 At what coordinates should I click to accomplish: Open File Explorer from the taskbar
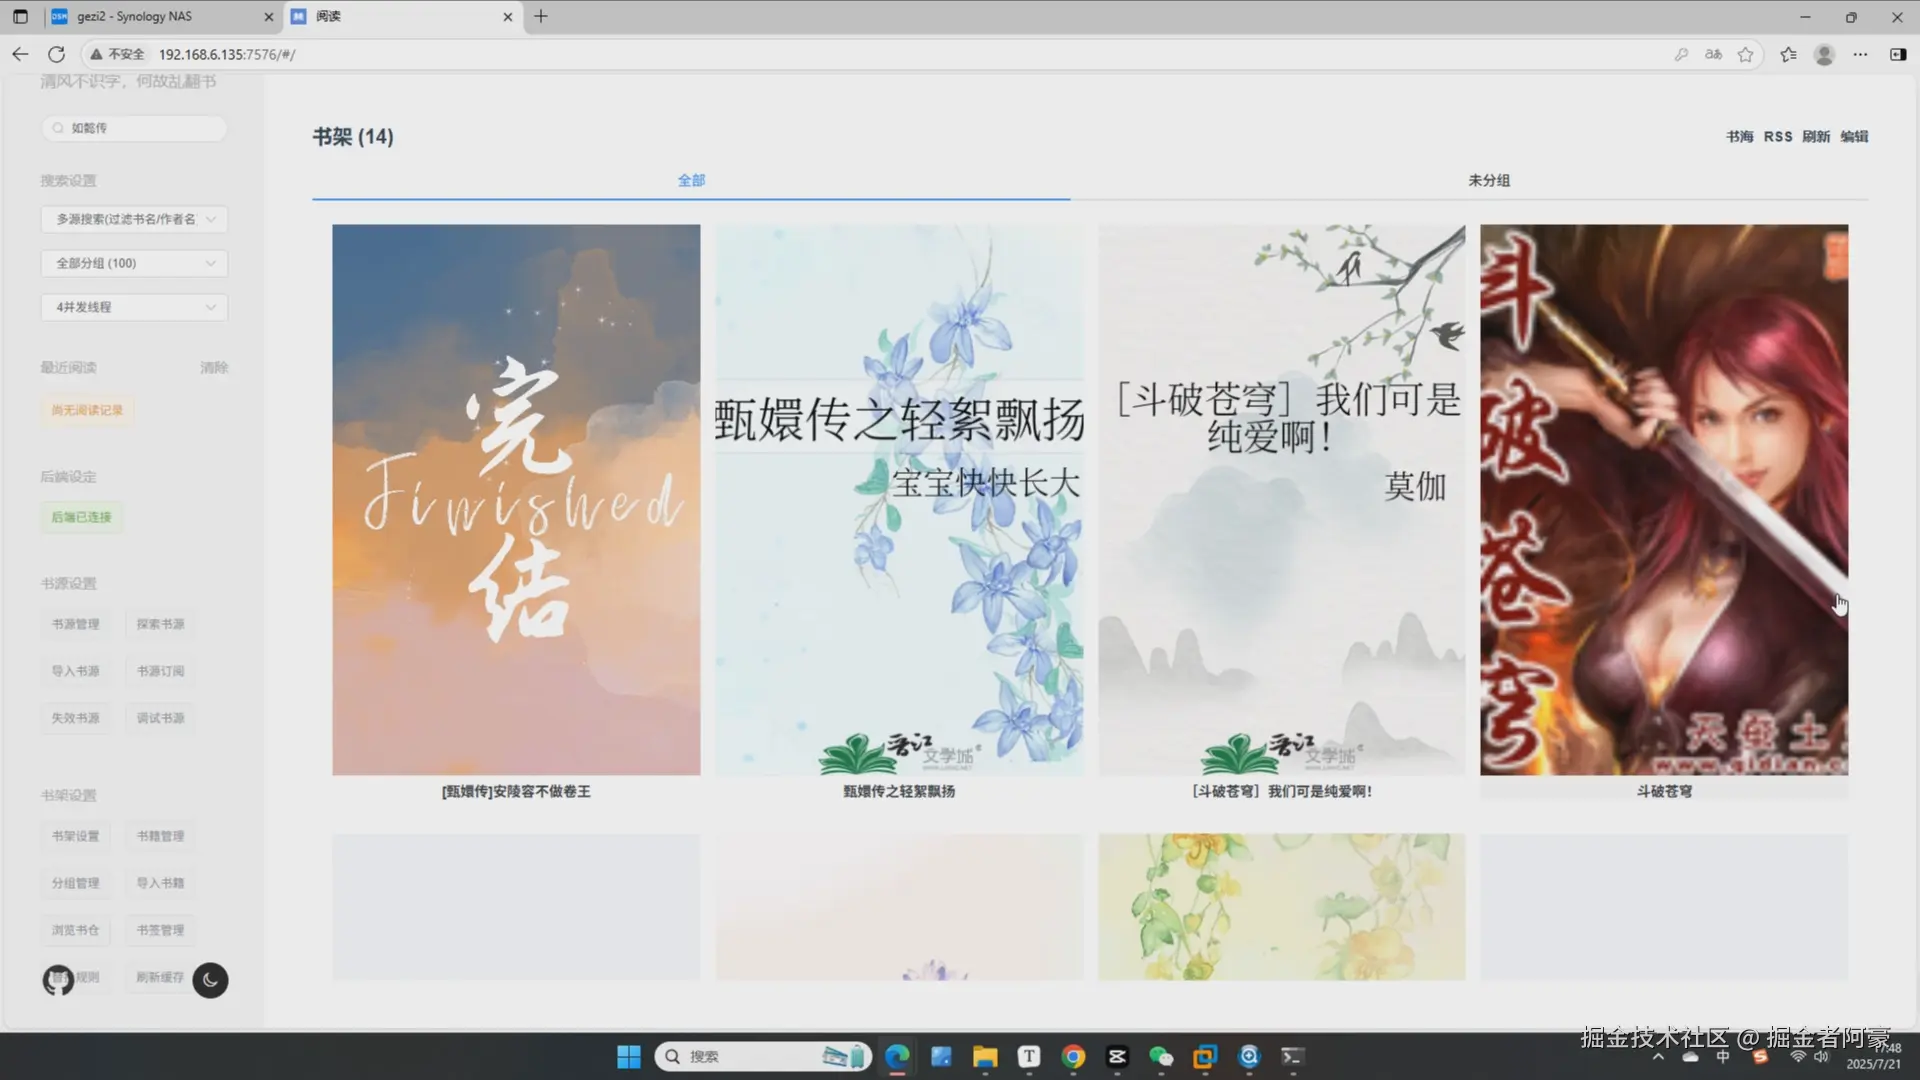pyautogui.click(x=985, y=1056)
